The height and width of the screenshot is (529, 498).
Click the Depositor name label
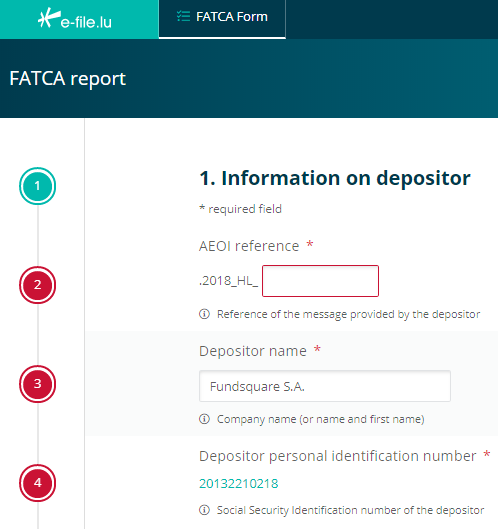pos(253,351)
